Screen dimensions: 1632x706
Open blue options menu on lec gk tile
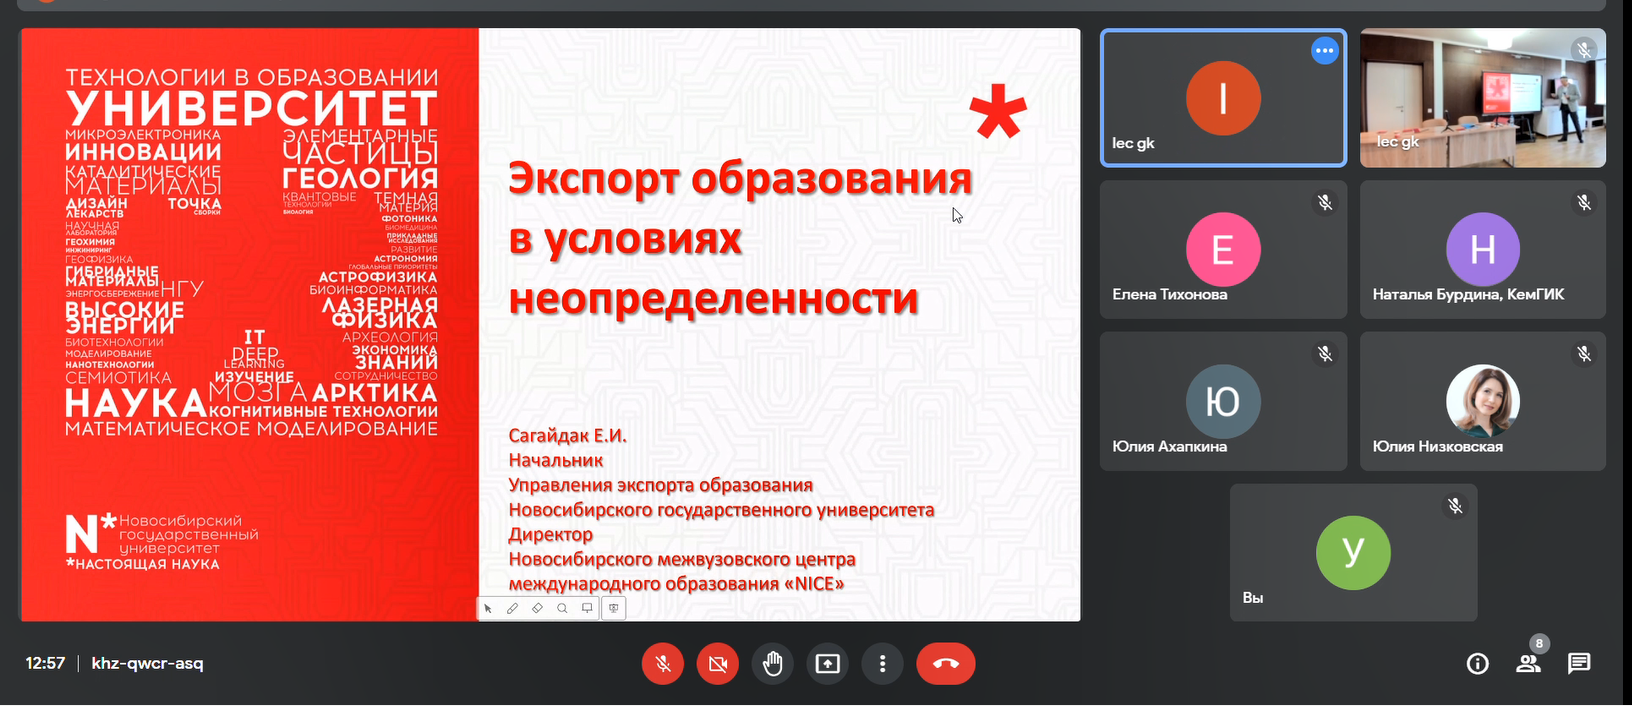tap(1324, 51)
